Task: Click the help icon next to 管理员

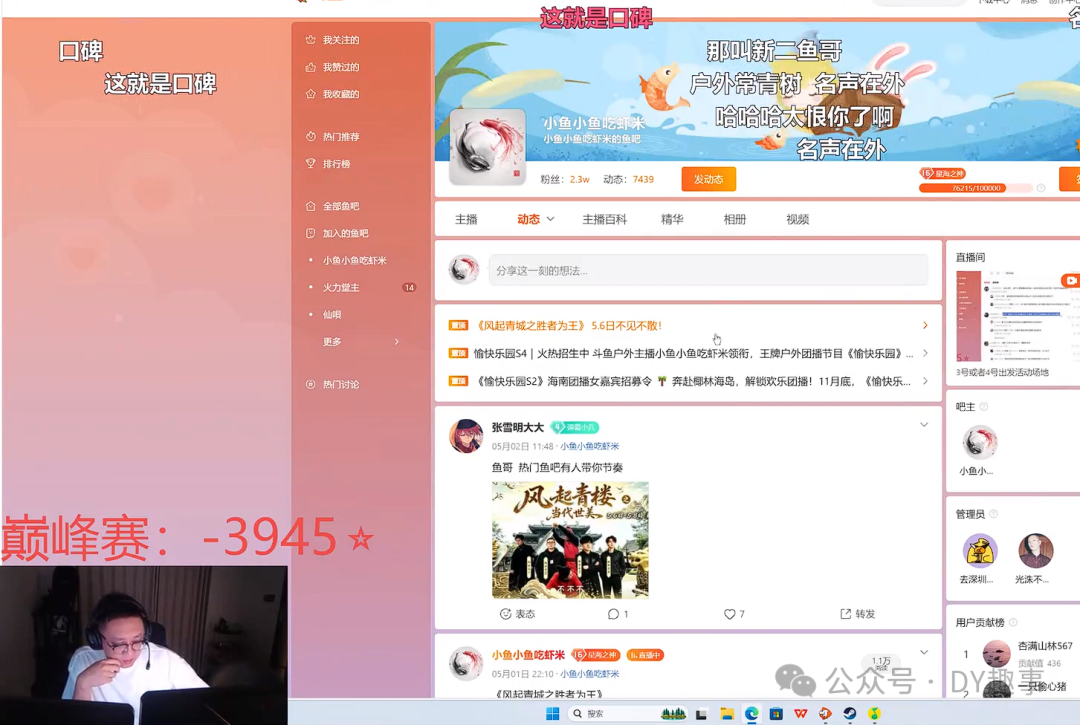Action: tap(993, 514)
